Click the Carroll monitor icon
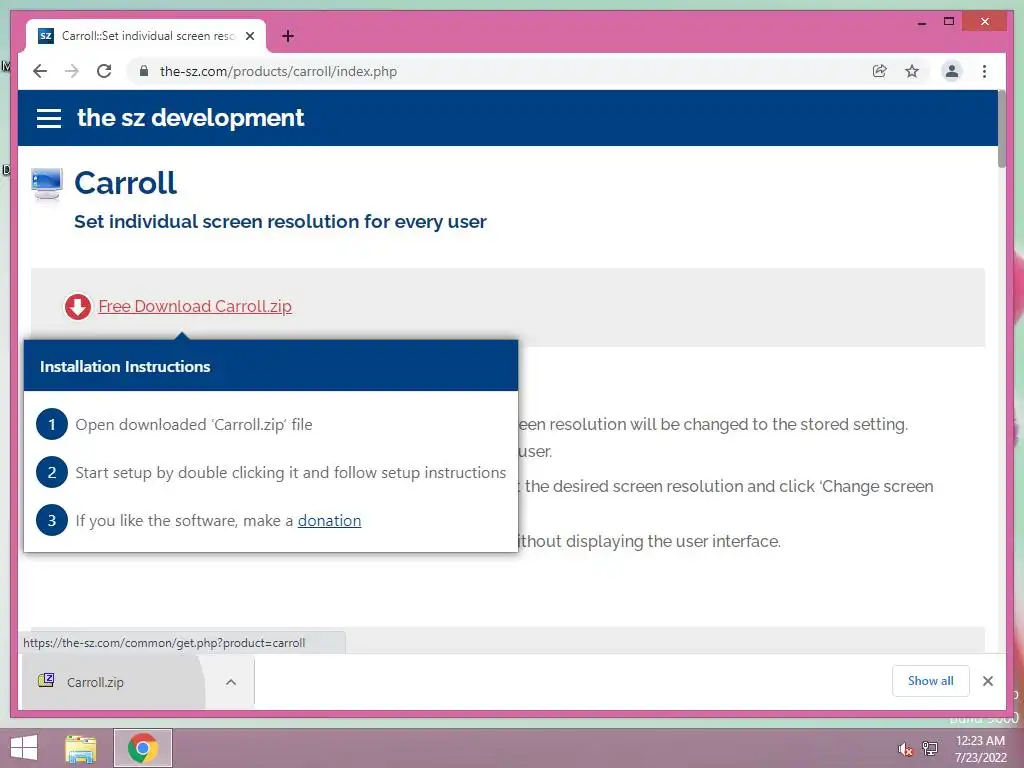This screenshot has height=768, width=1024. tap(47, 184)
